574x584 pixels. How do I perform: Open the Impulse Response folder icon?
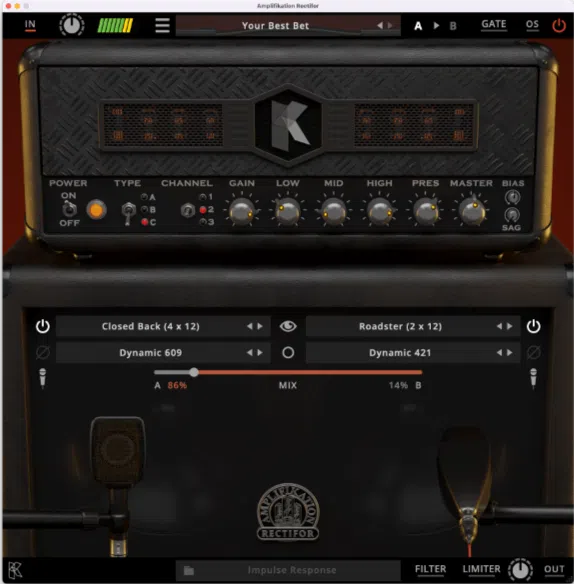click(x=189, y=570)
